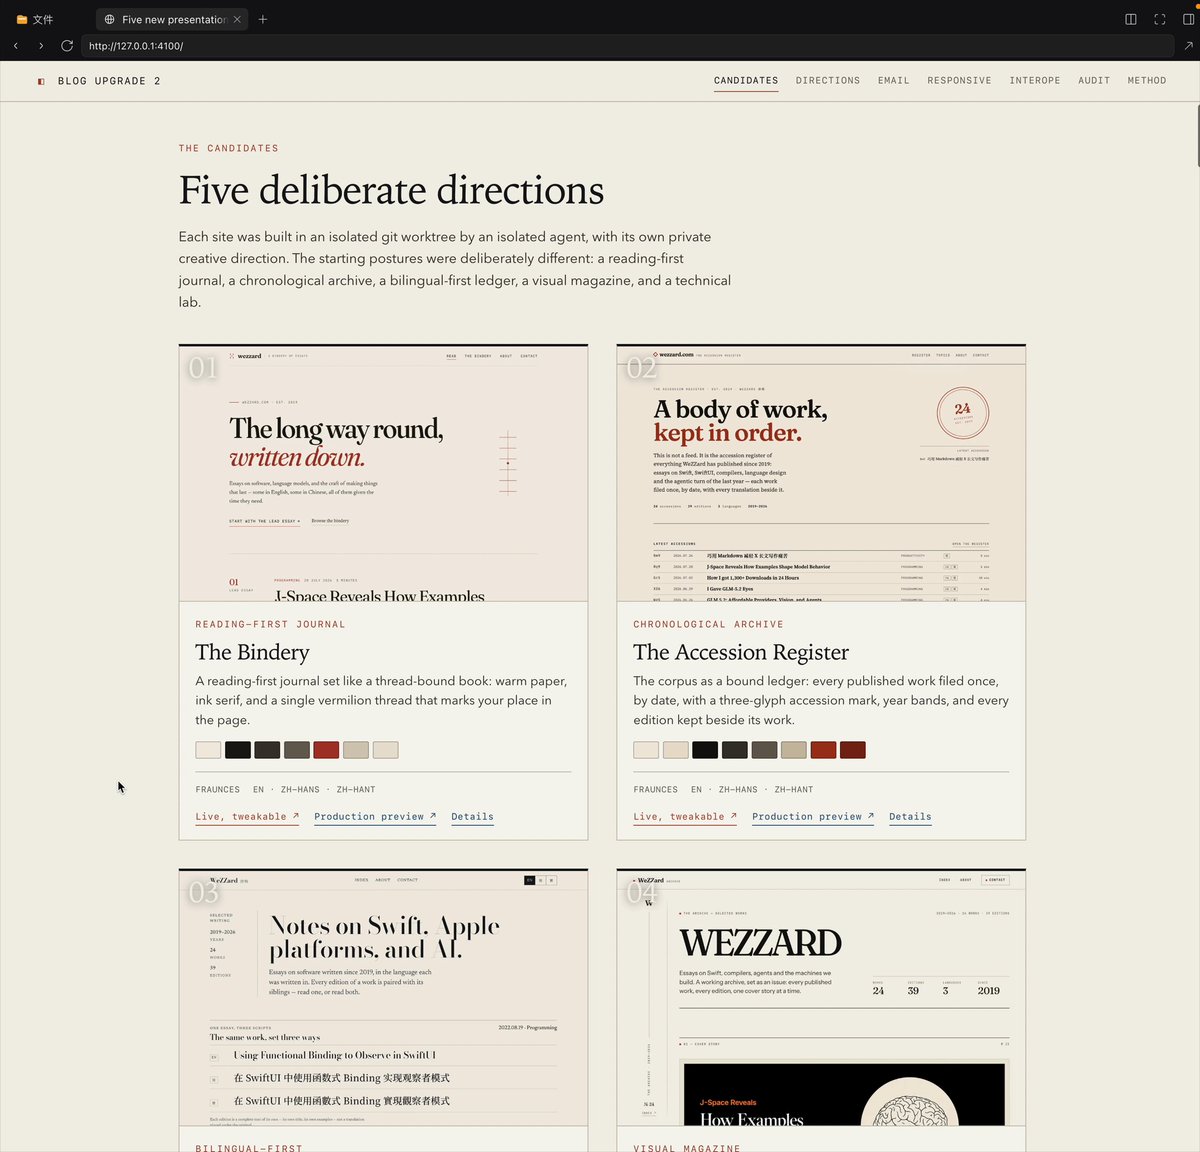Open The Bindery 'Live, tweakable' link
Screen dimensions: 1200x1152
pyautogui.click(x=247, y=817)
